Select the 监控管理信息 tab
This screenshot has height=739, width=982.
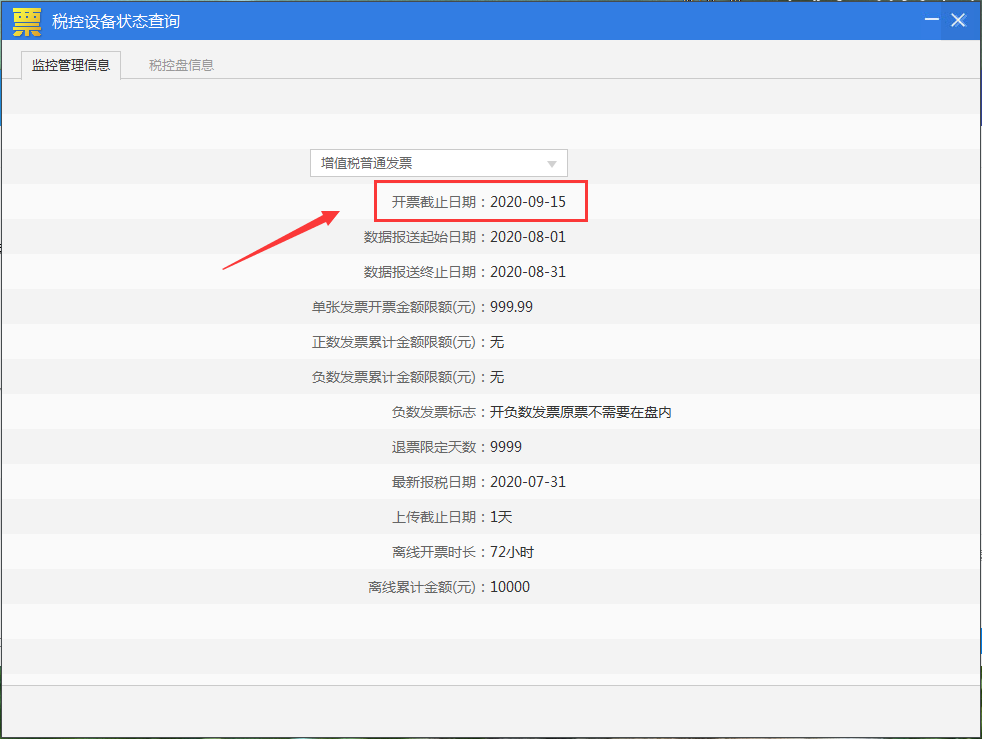point(70,64)
